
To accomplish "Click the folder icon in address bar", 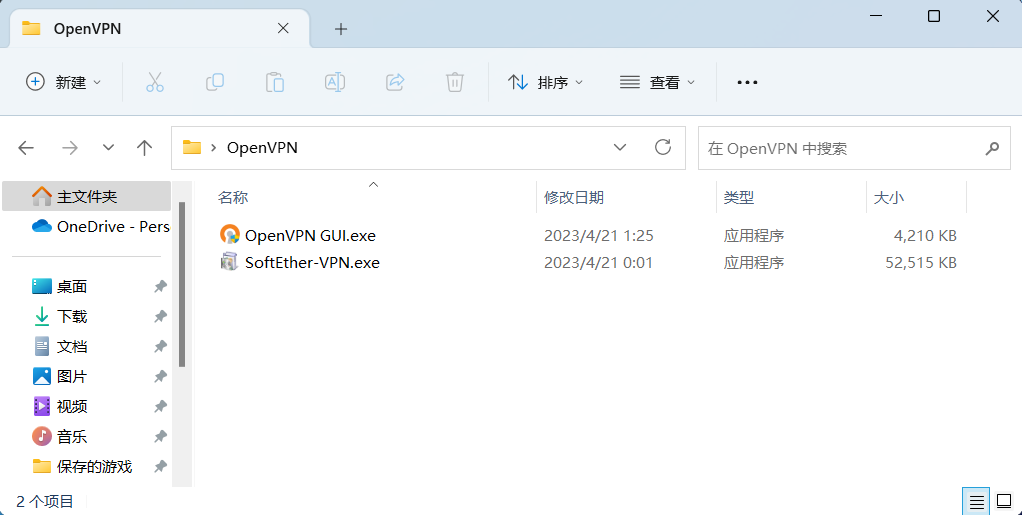I will 192,147.
